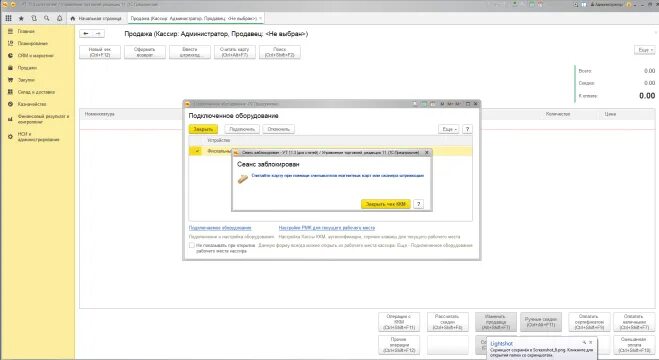The height and width of the screenshot is (360, 659).
Task: Click the Казначейство icon
Action: pos(11,104)
